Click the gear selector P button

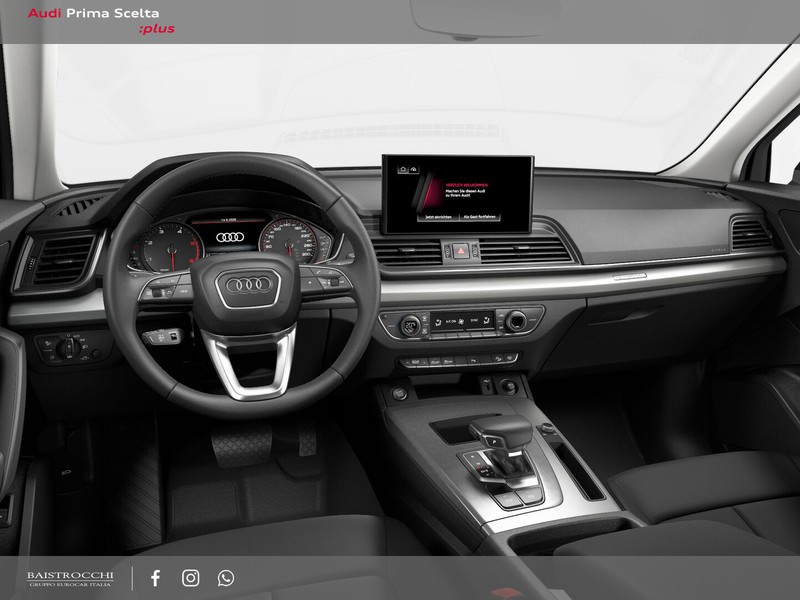click(x=493, y=441)
